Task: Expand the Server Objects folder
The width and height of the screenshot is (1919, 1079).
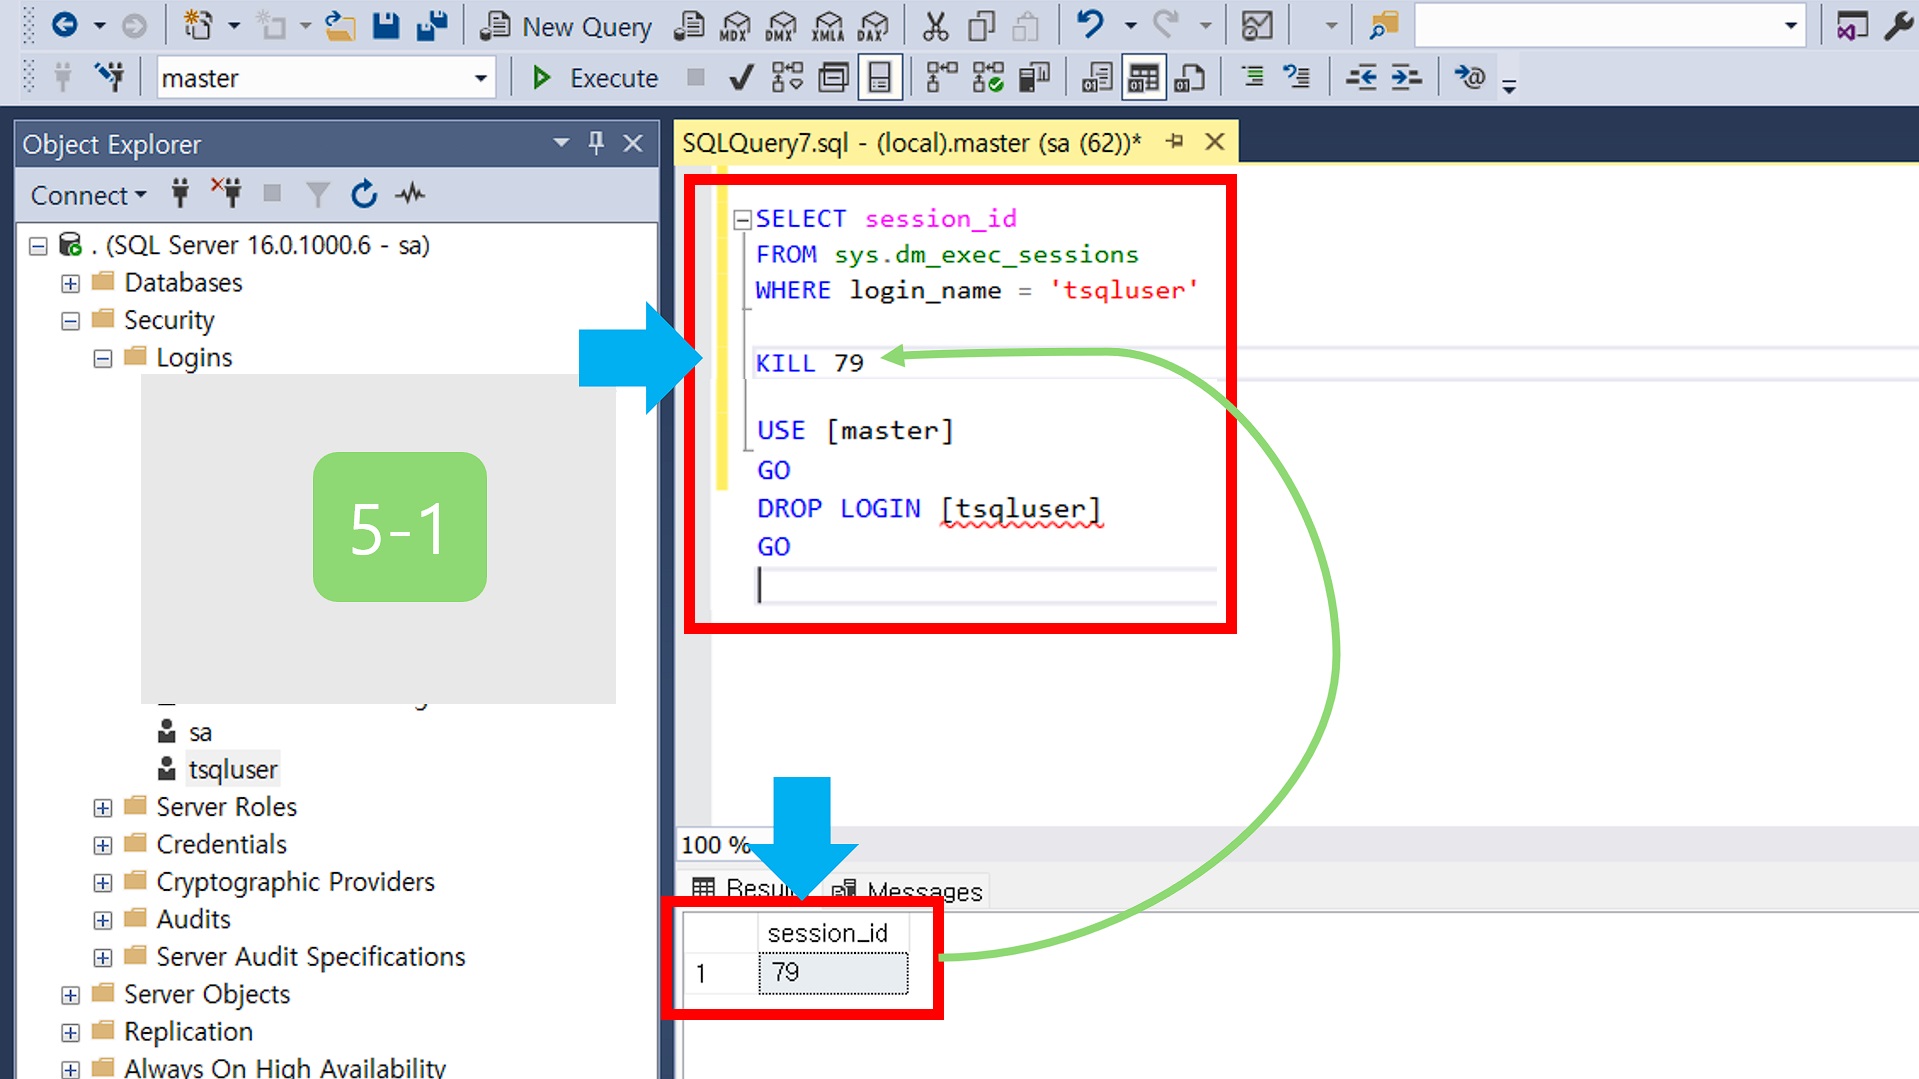Action: click(x=70, y=995)
